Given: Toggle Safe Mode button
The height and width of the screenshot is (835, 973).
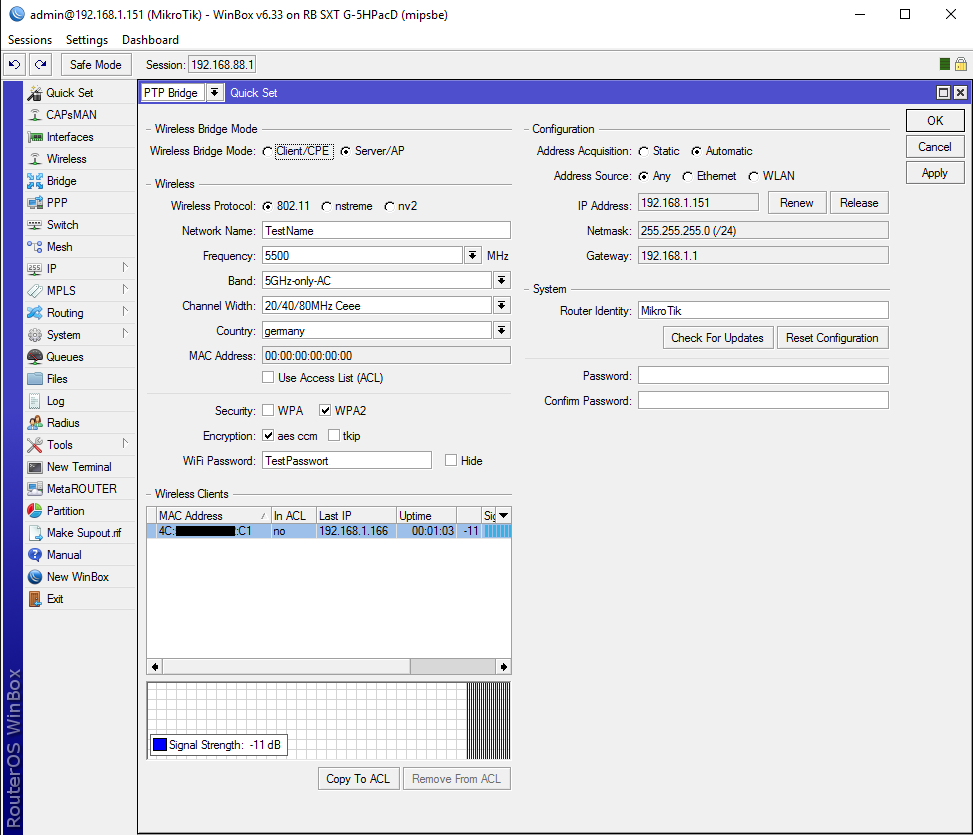Looking at the screenshot, I should pos(96,65).
